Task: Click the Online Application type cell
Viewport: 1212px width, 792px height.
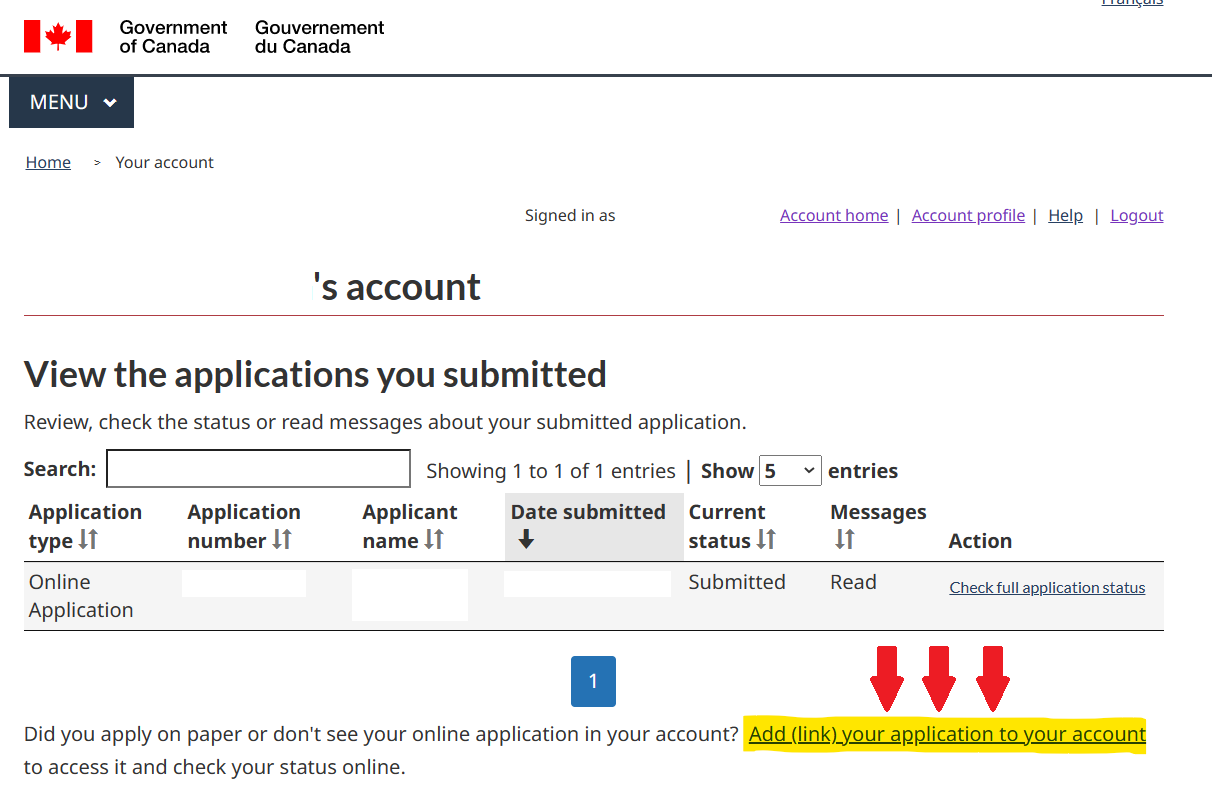Action: click(81, 596)
